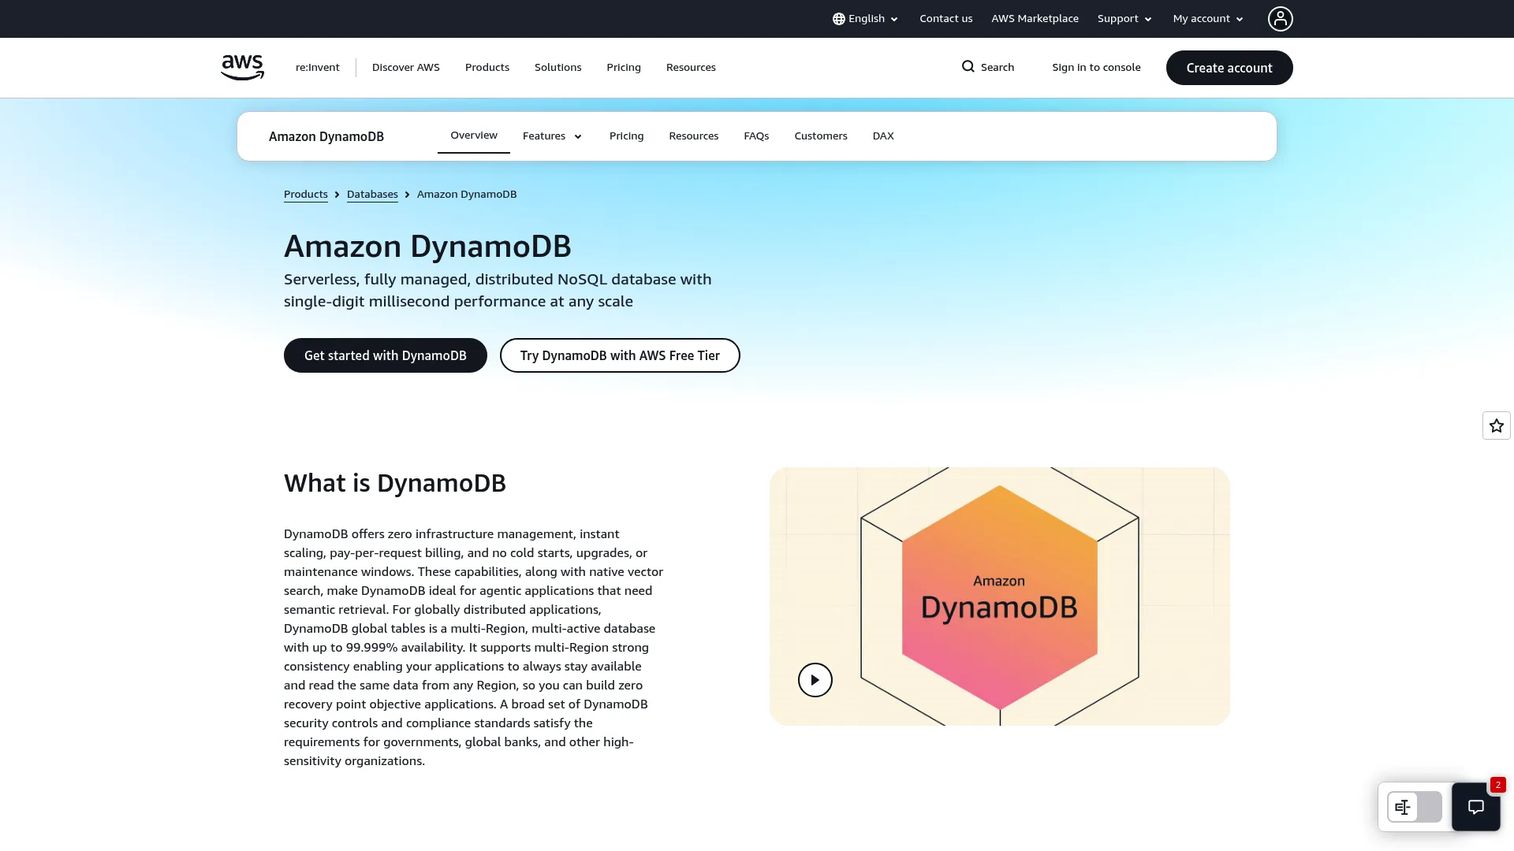This screenshot has width=1514, height=851.
Task: Select the FAQs tab
Action: coord(756,136)
